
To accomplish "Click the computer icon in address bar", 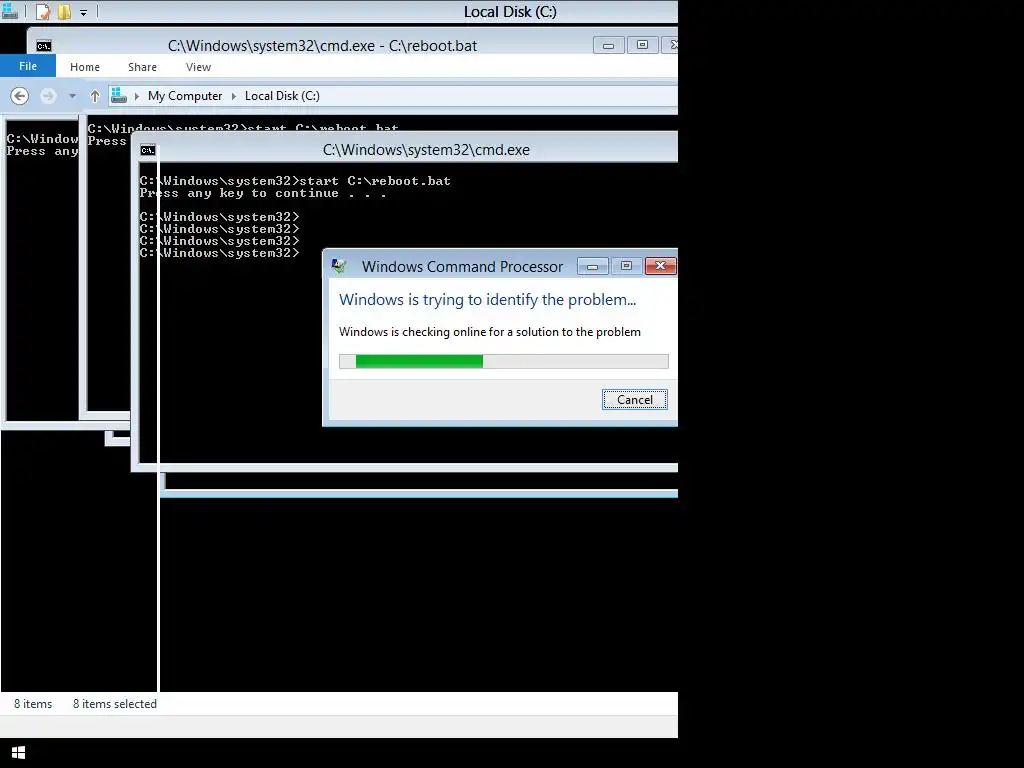I will pos(118,95).
